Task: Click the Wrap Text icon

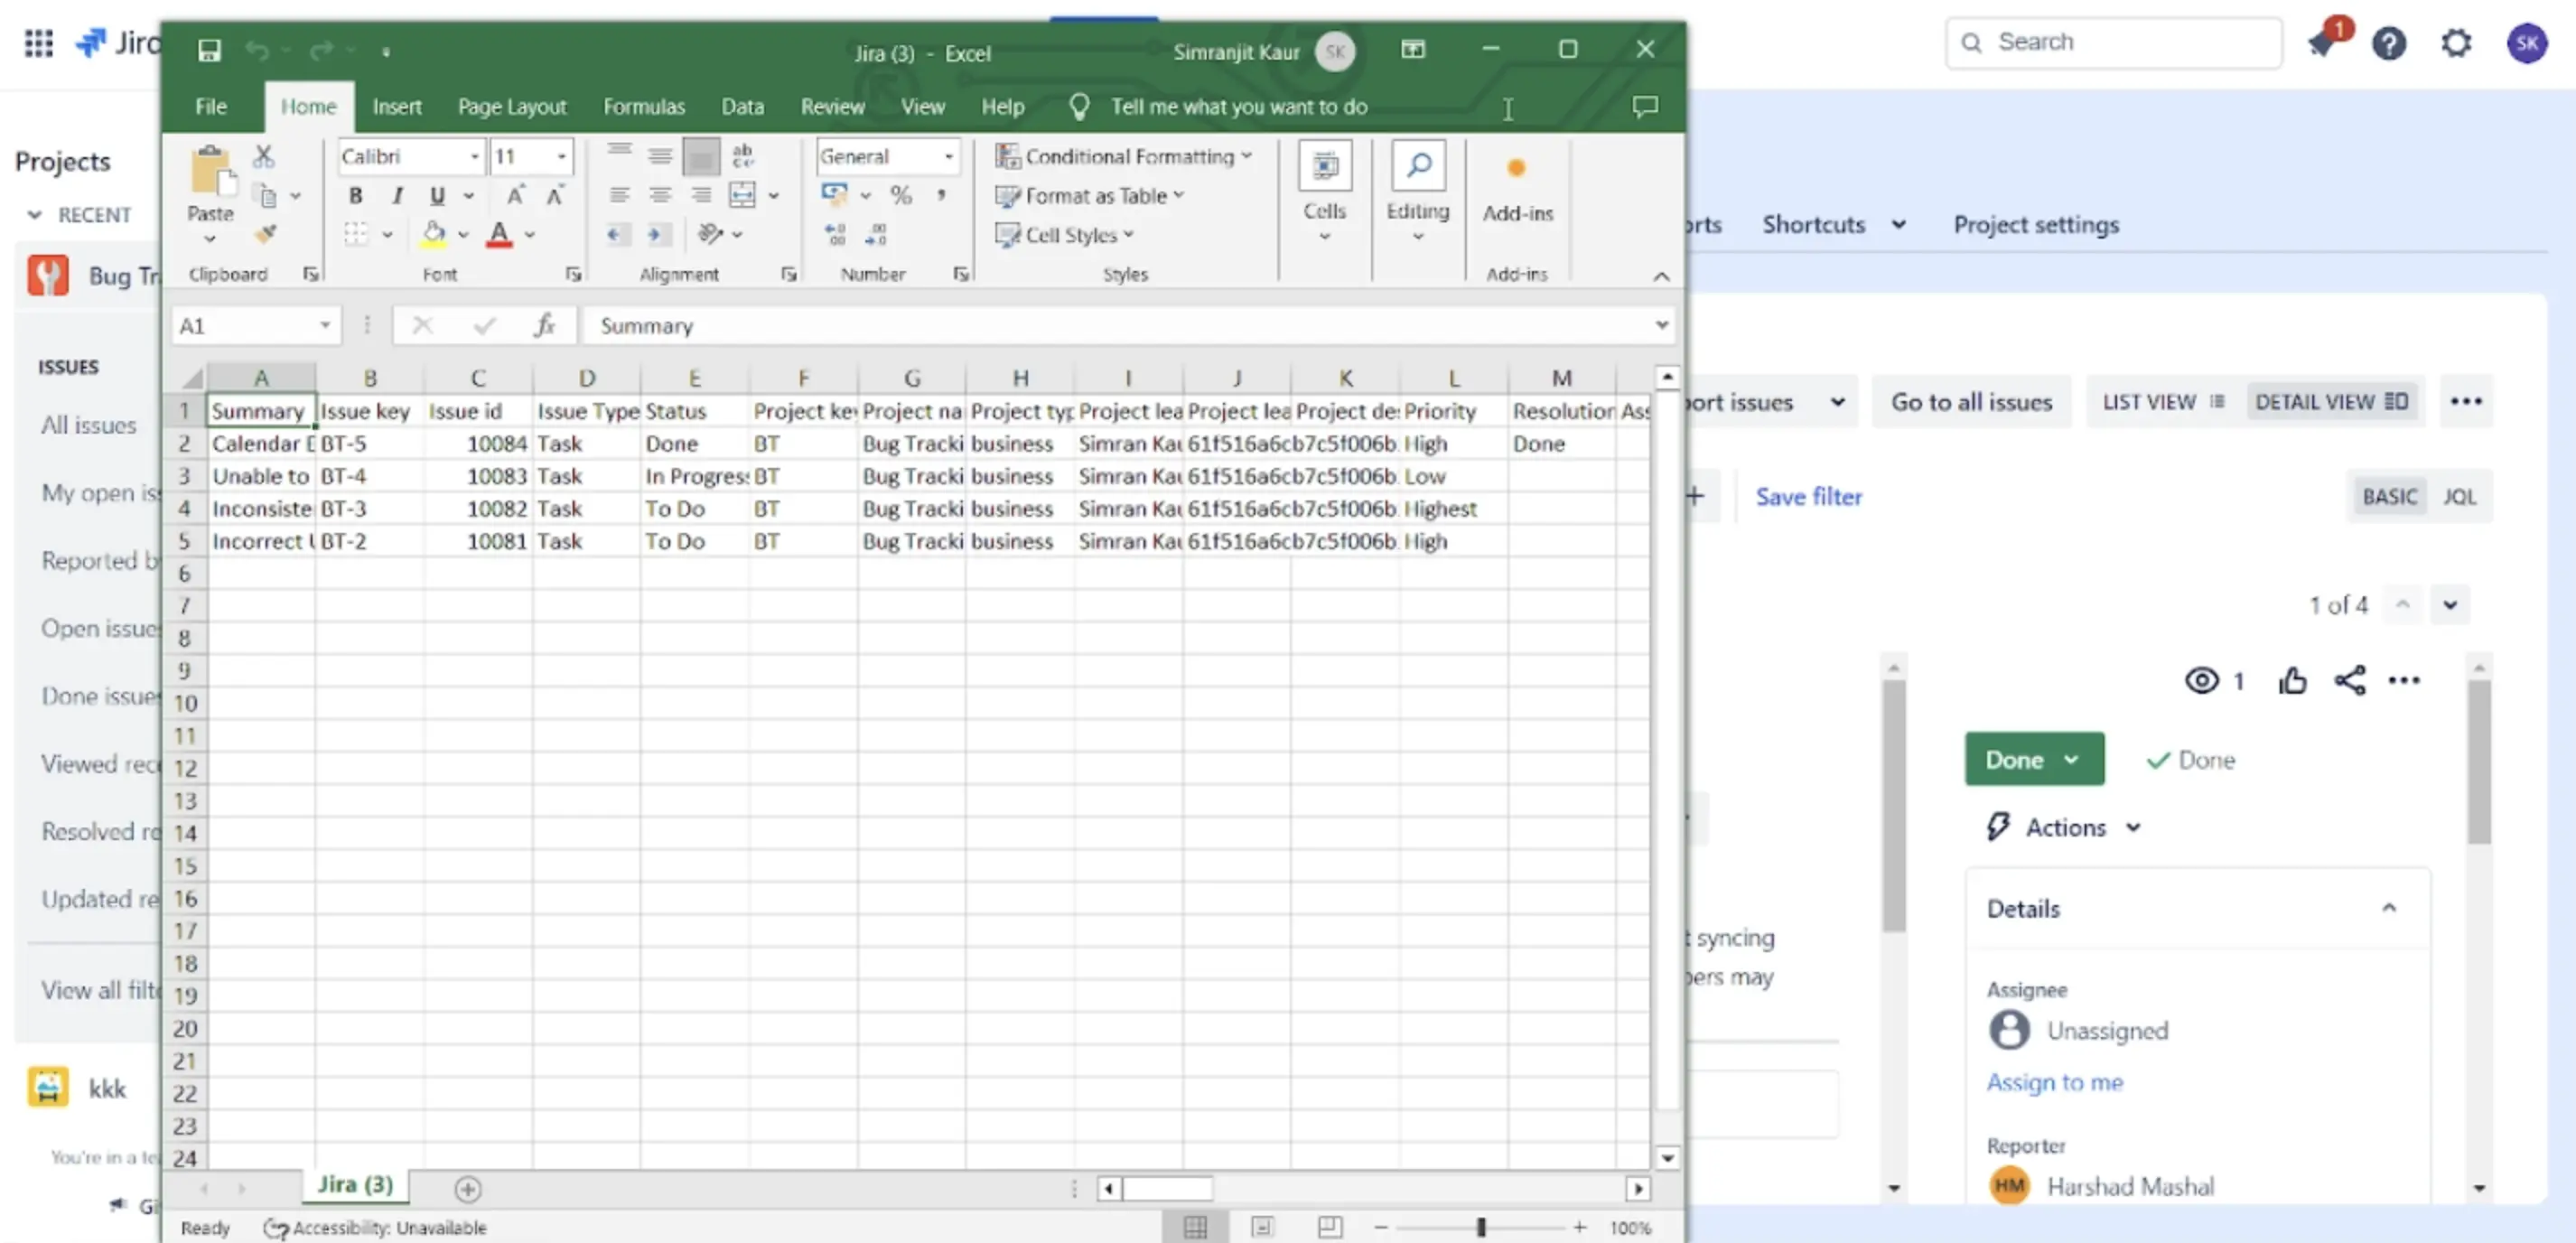Action: [x=743, y=156]
